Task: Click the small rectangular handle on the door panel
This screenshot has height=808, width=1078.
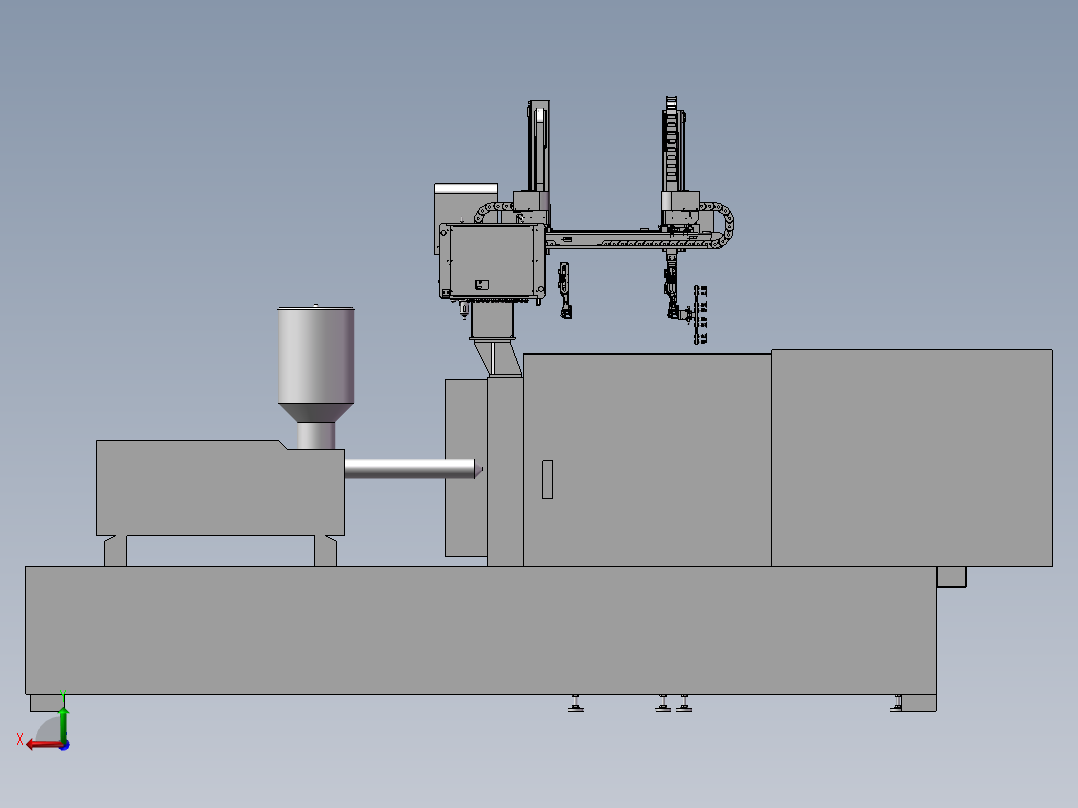Action: [x=547, y=479]
